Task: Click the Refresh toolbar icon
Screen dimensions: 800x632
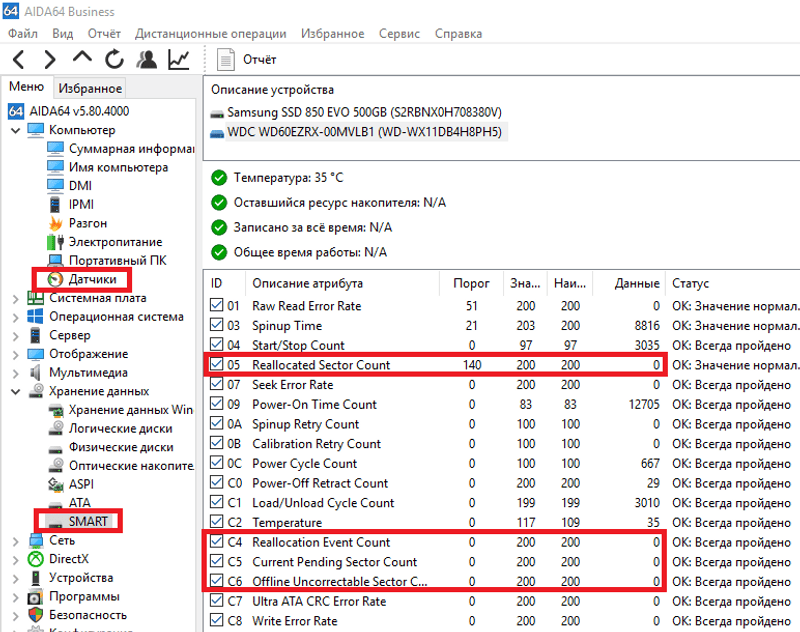Action: [x=115, y=60]
